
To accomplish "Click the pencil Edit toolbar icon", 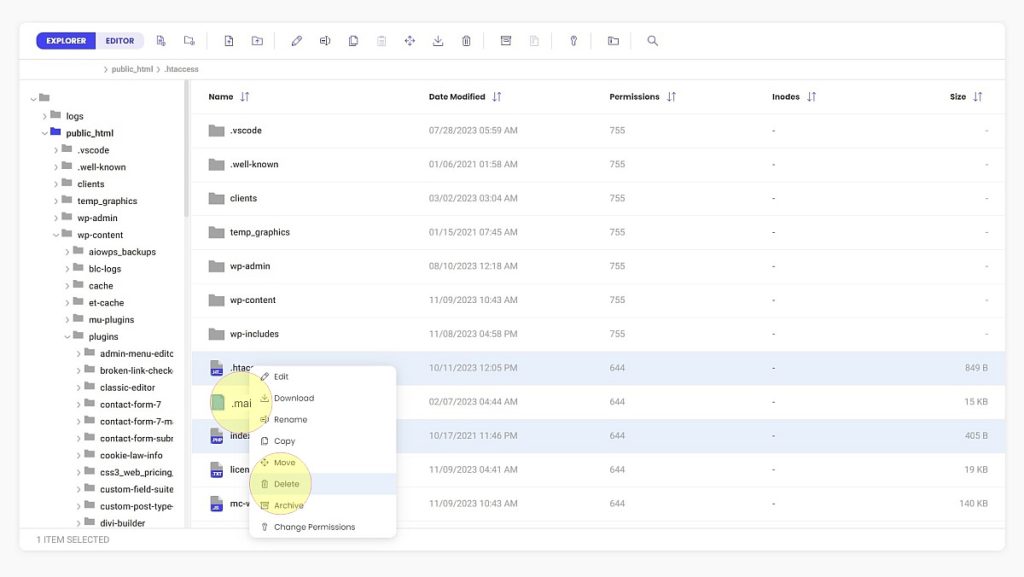I will 296,40.
